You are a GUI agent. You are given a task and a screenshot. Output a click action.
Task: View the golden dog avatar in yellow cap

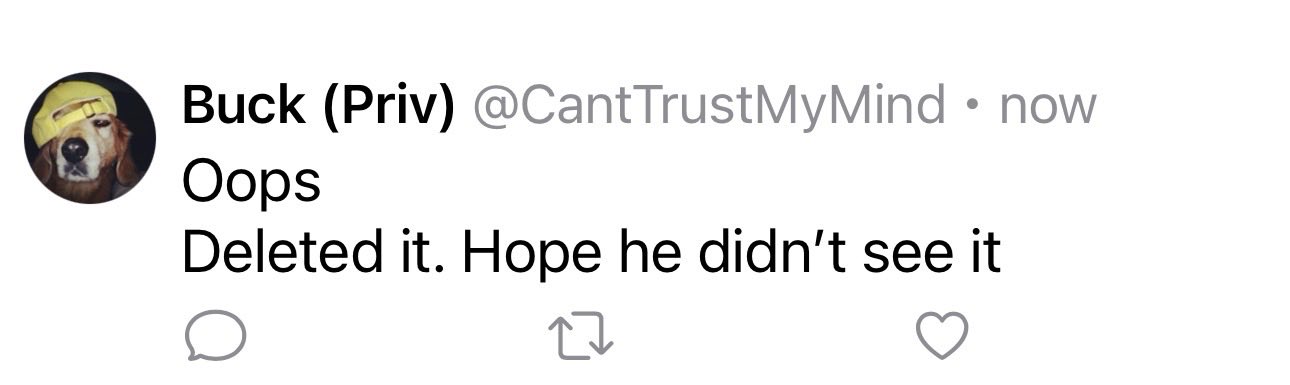coord(90,138)
